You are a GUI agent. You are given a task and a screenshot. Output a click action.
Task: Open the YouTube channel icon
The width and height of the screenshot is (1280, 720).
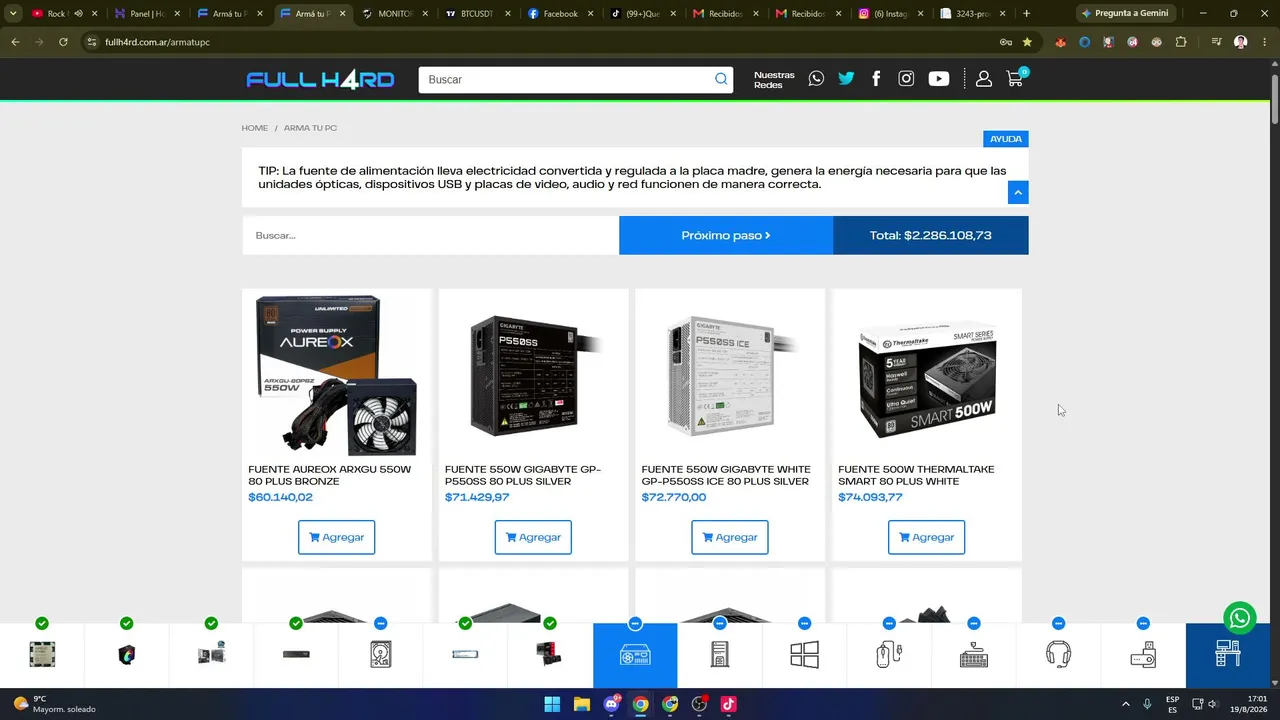[x=938, y=79]
